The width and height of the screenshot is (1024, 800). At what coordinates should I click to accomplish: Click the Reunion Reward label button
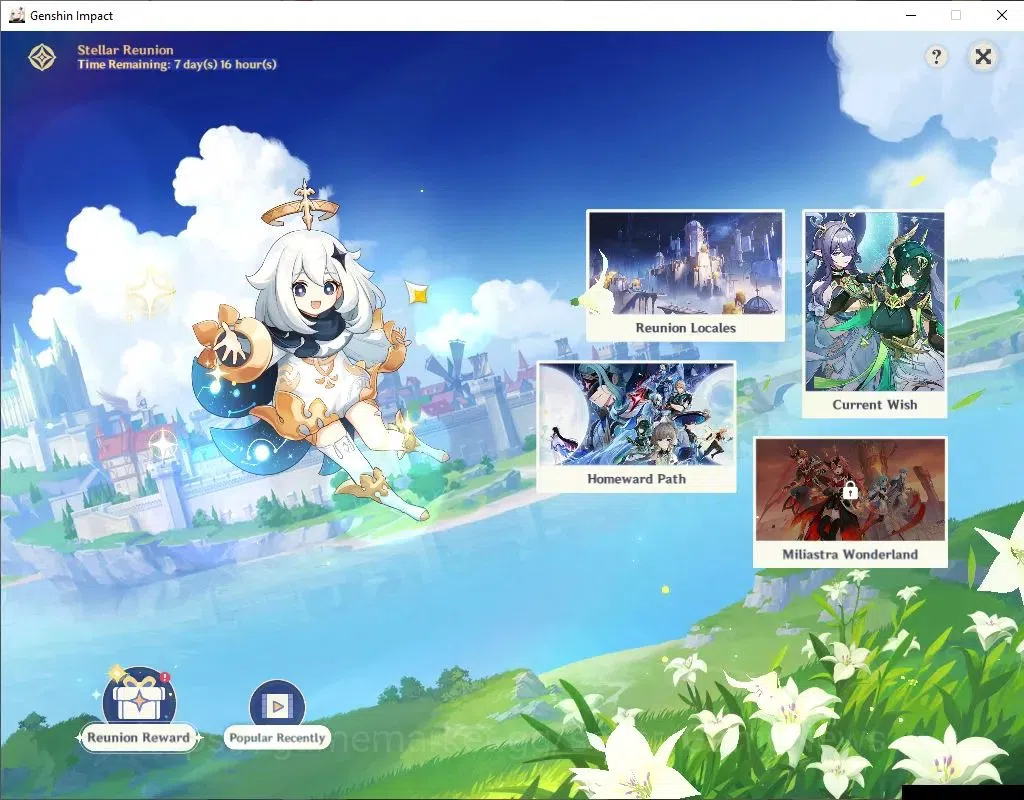(x=138, y=738)
